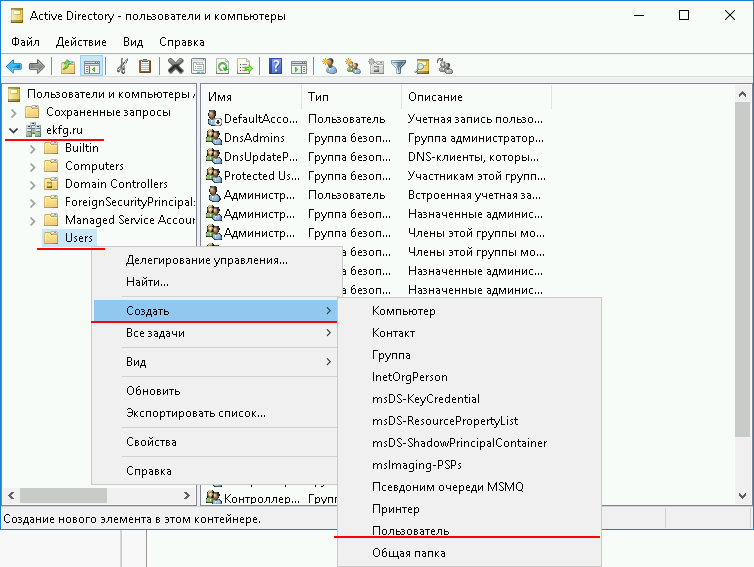Expand the Computers folder
Screen dimensions: 754x567
[x=32, y=167]
